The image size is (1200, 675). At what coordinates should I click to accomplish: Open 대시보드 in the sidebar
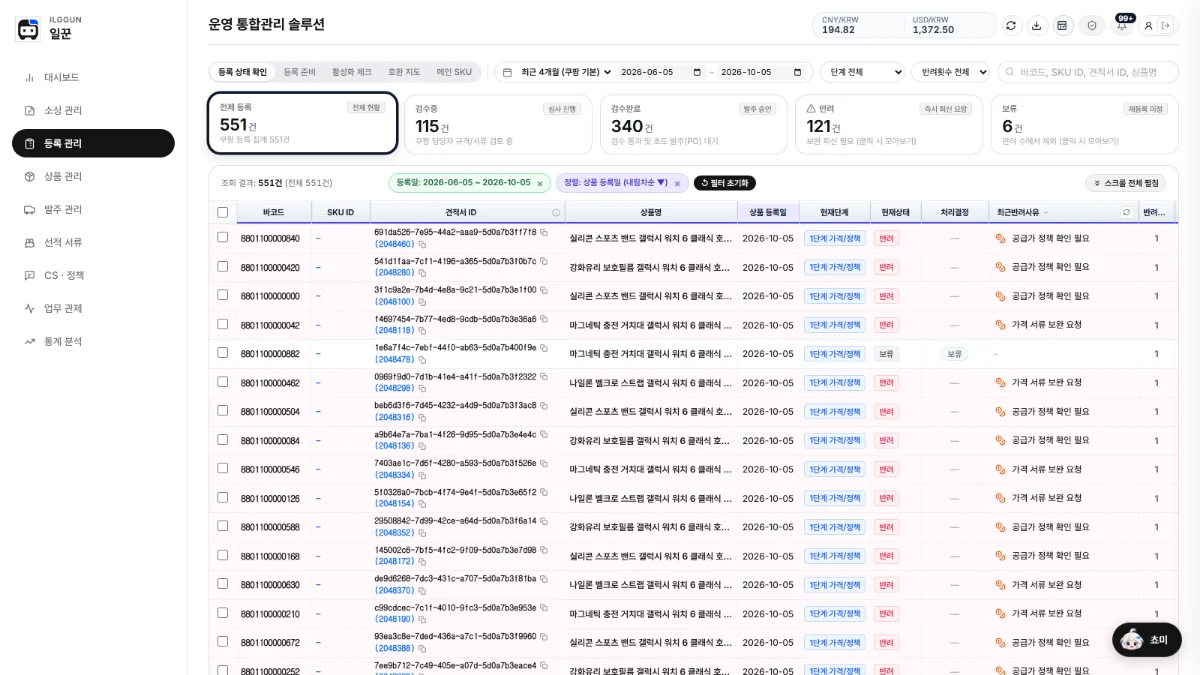93,77
